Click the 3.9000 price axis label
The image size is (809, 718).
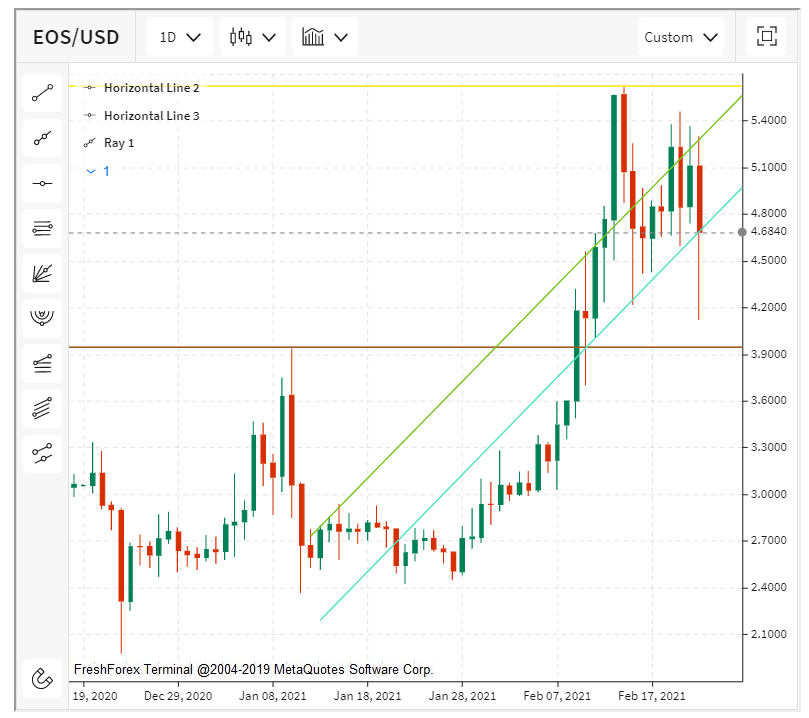click(x=768, y=354)
